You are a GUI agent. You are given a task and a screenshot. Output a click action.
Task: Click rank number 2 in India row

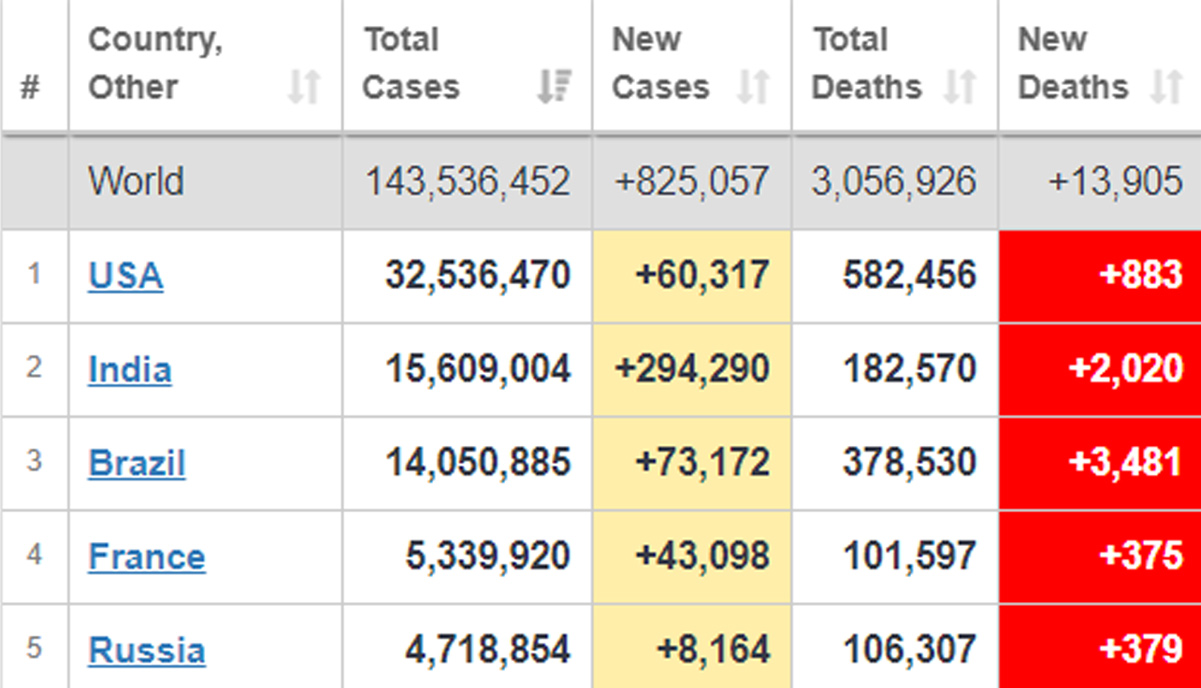point(34,367)
